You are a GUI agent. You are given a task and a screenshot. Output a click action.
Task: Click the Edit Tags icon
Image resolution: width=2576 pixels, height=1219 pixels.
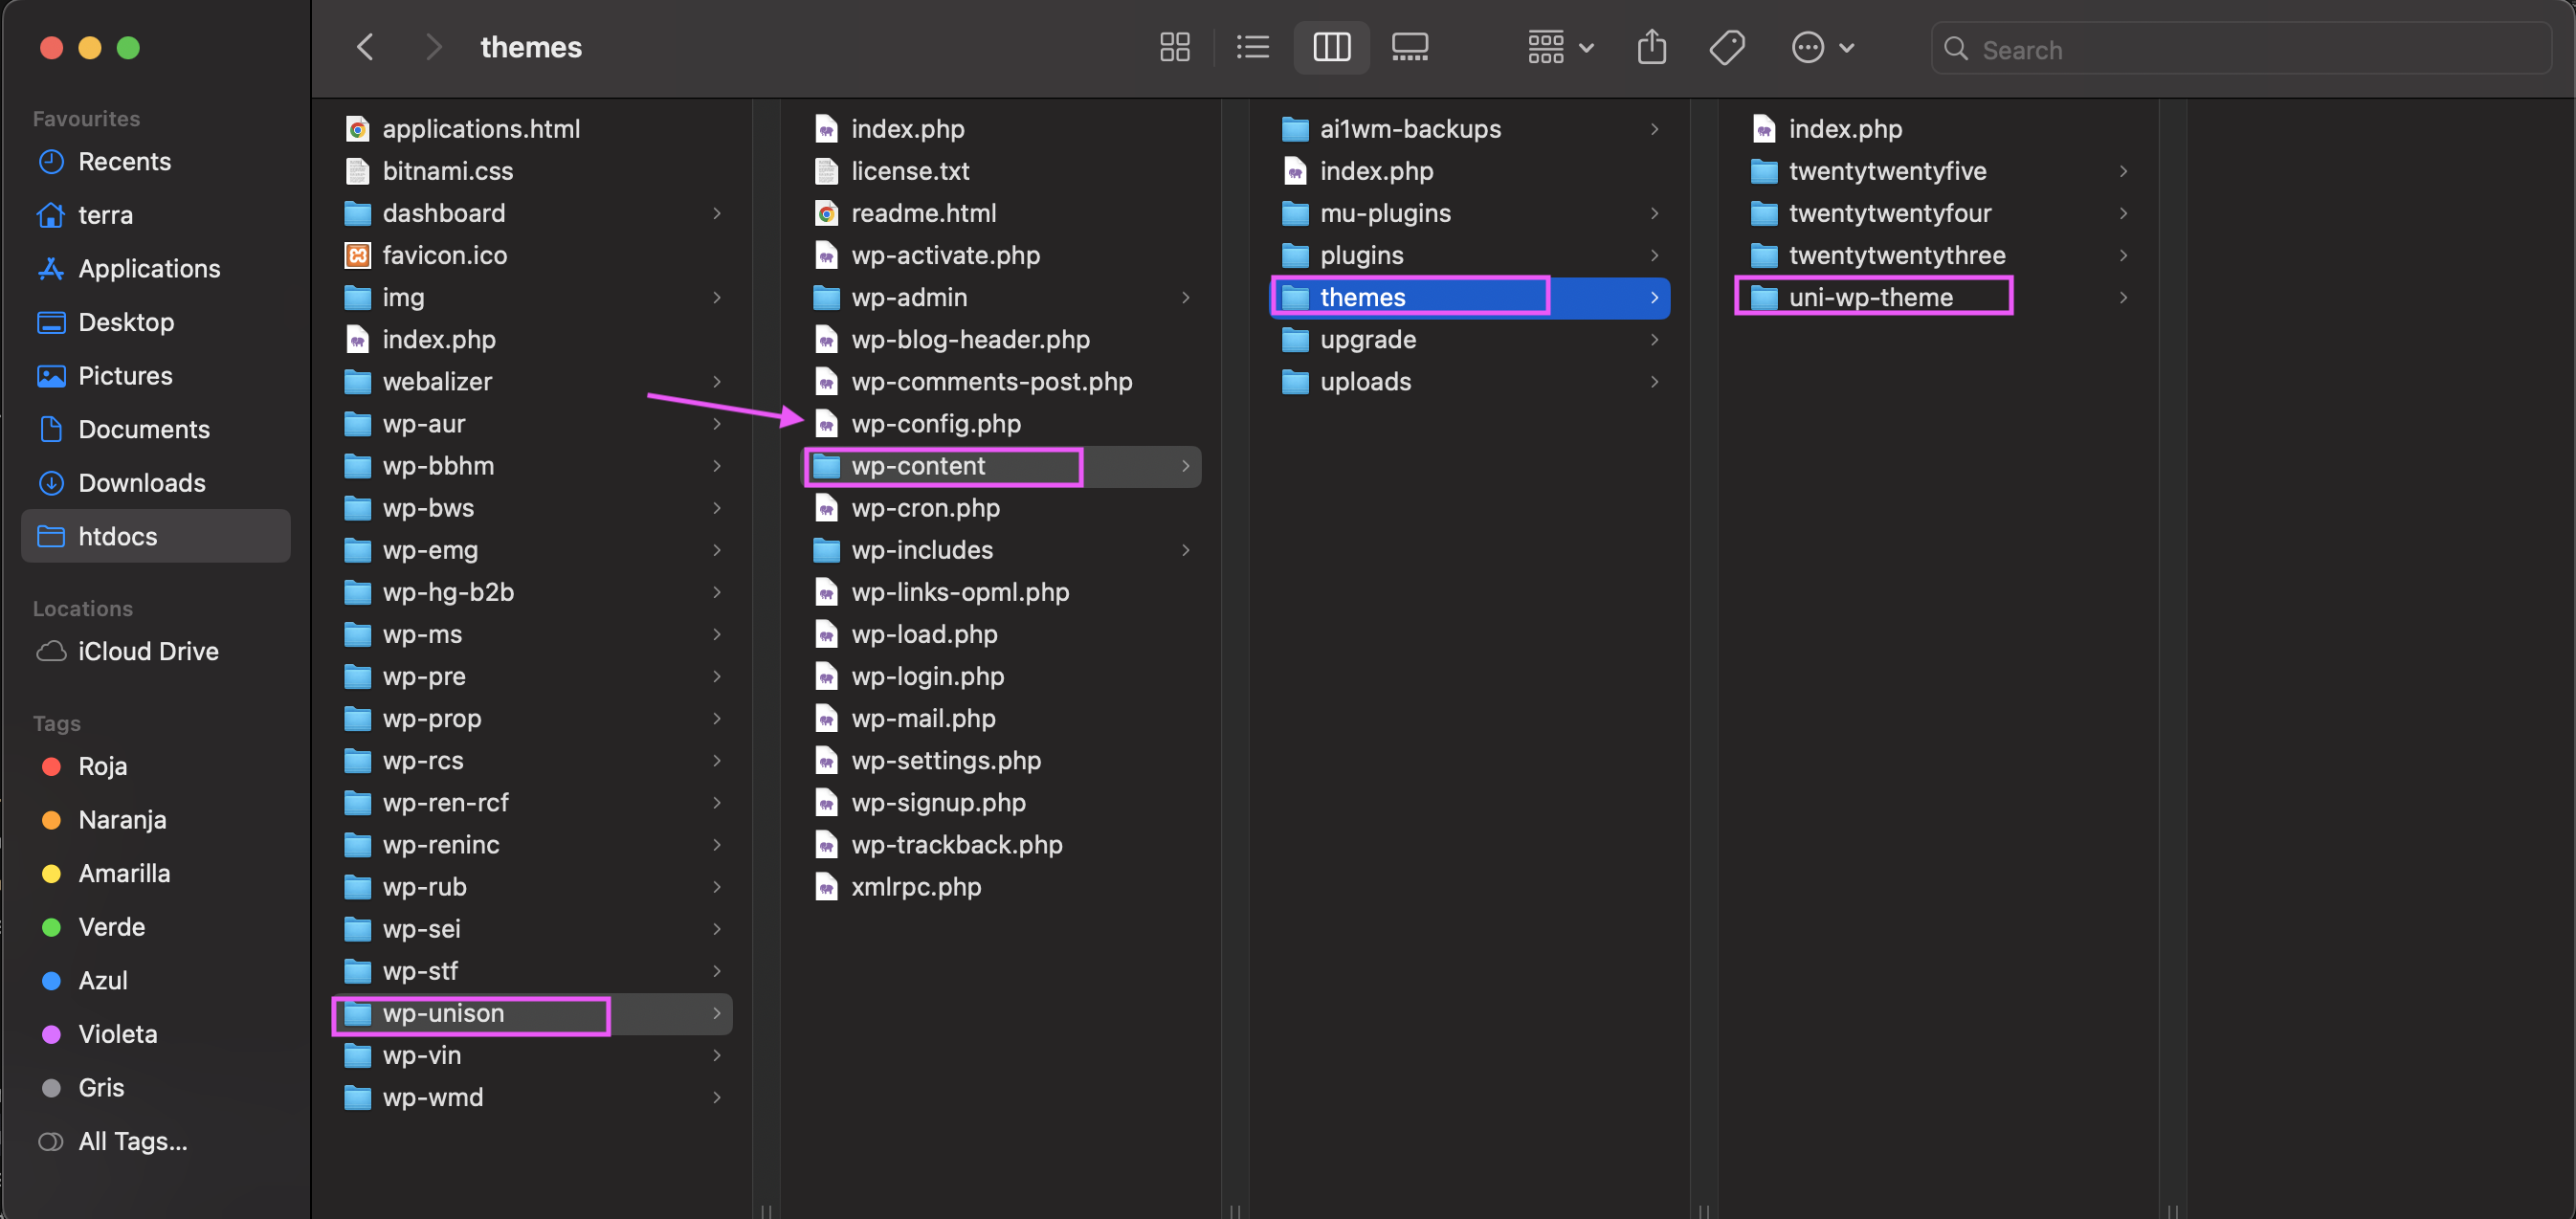point(1727,47)
